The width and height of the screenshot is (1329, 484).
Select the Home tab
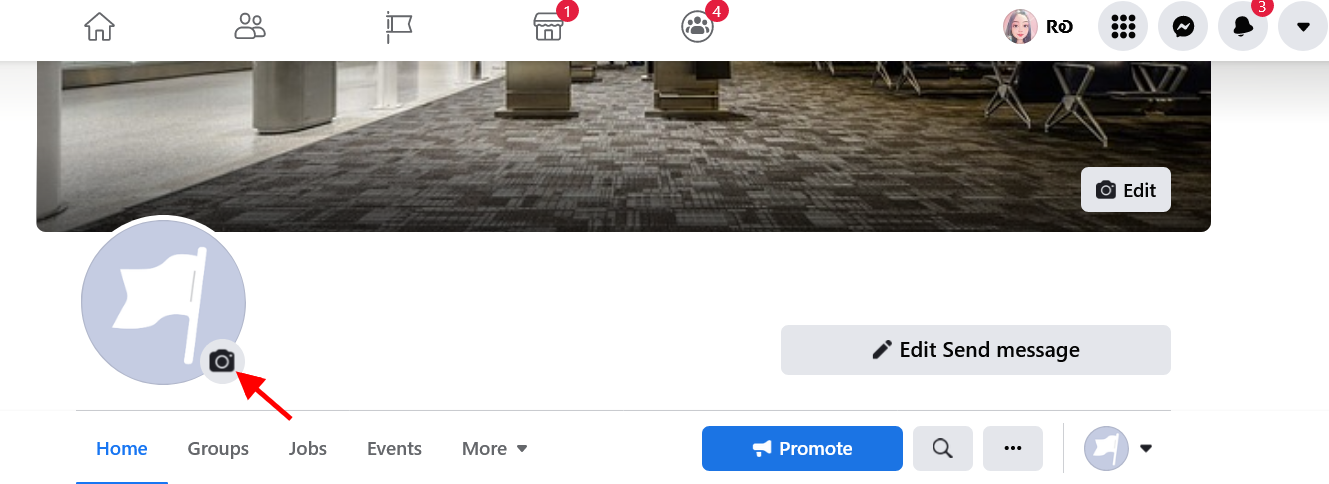[122, 449]
